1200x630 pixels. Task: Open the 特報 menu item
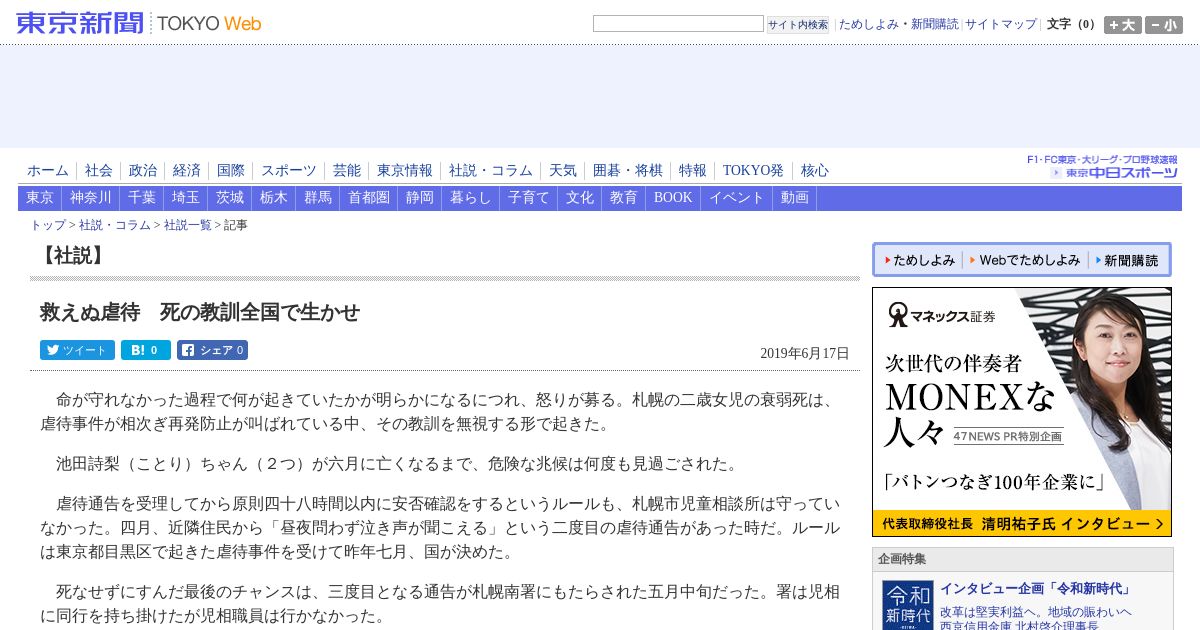(x=693, y=171)
